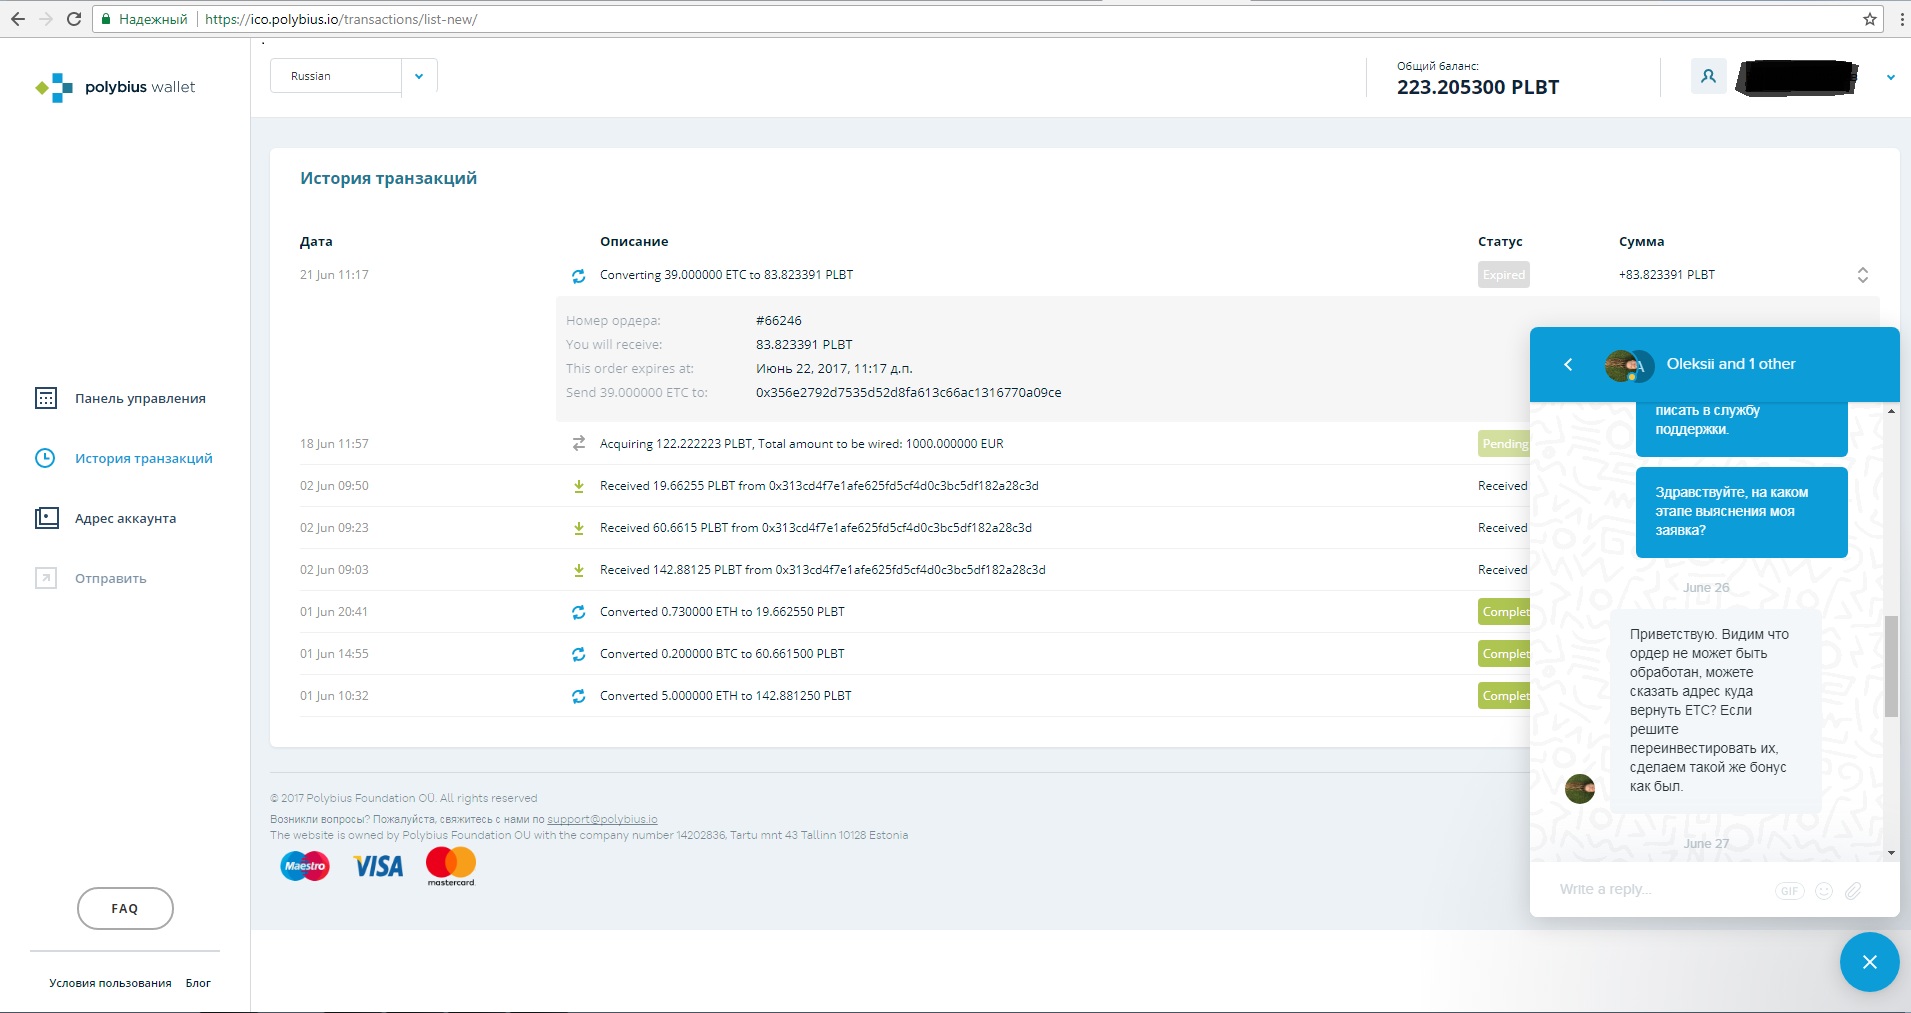The height and width of the screenshot is (1013, 1911).
Task: Click the back arrow in chat header
Action: [x=1568, y=365]
